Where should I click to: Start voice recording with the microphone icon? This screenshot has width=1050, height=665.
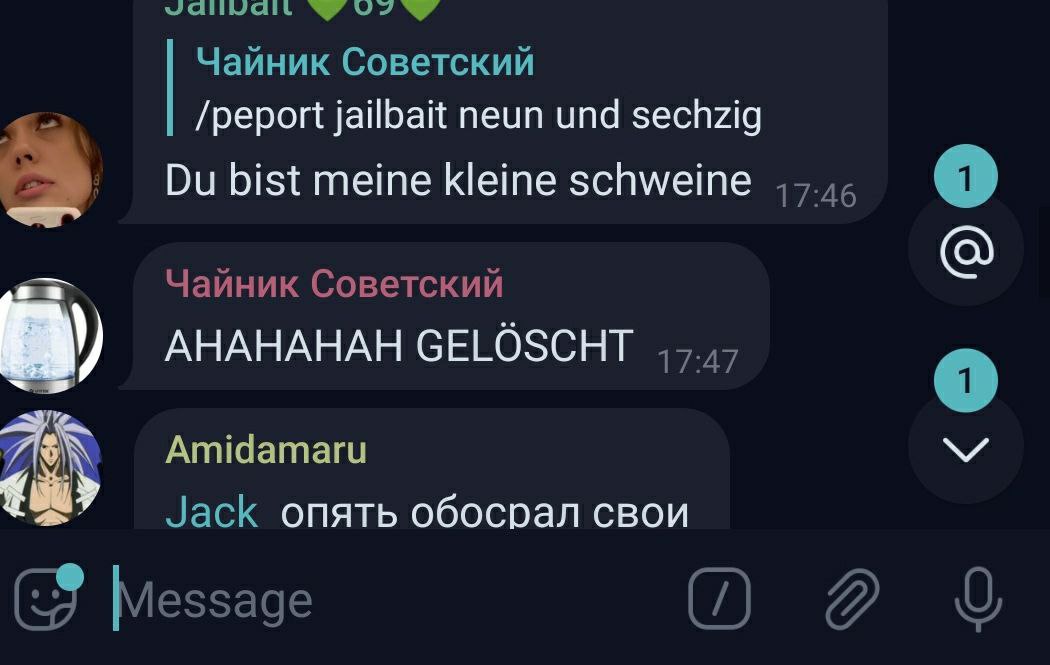point(978,599)
